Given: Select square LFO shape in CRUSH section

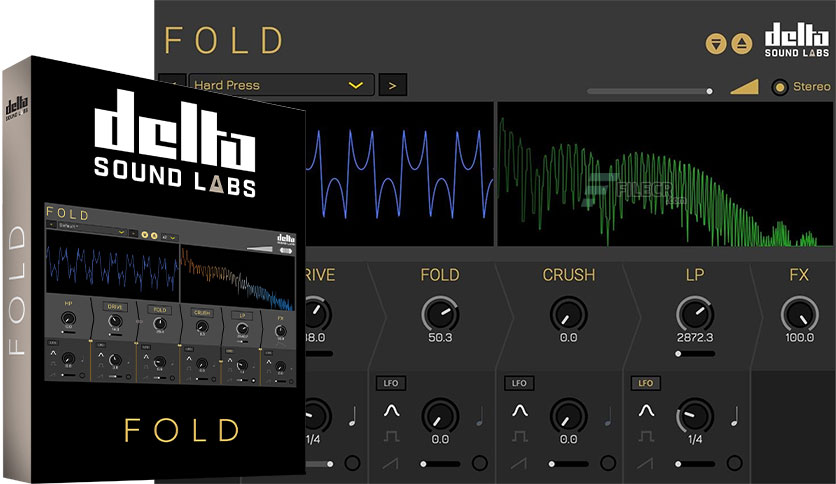Looking at the screenshot, I should tap(519, 437).
